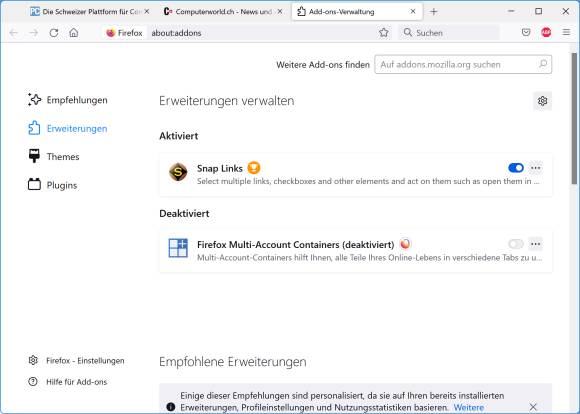Open Hilfe für Add-ons link
580x414 pixels.
tap(68, 382)
